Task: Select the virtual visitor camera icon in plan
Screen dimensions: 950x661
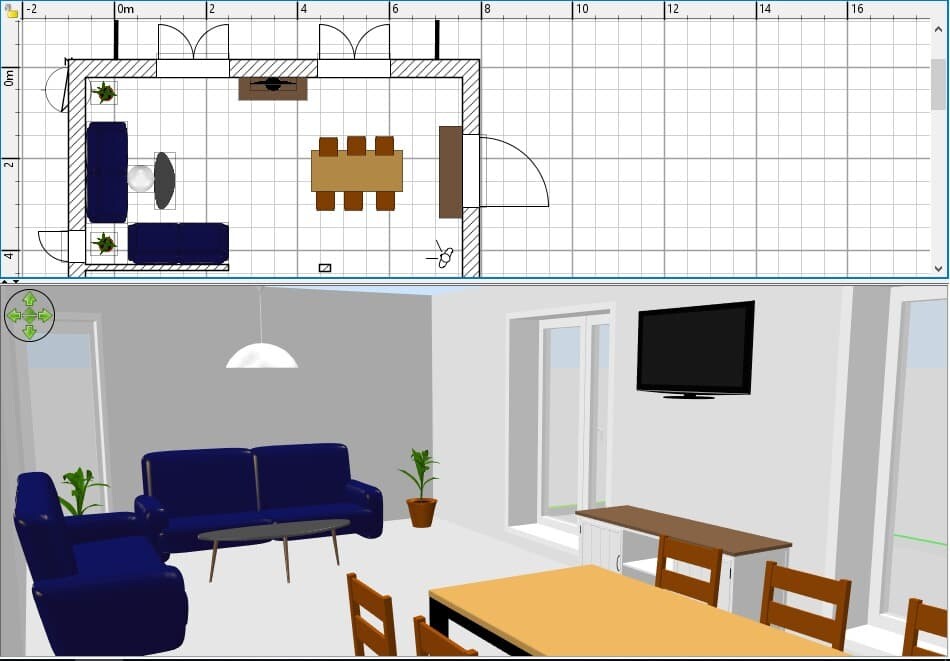Action: 444,256
